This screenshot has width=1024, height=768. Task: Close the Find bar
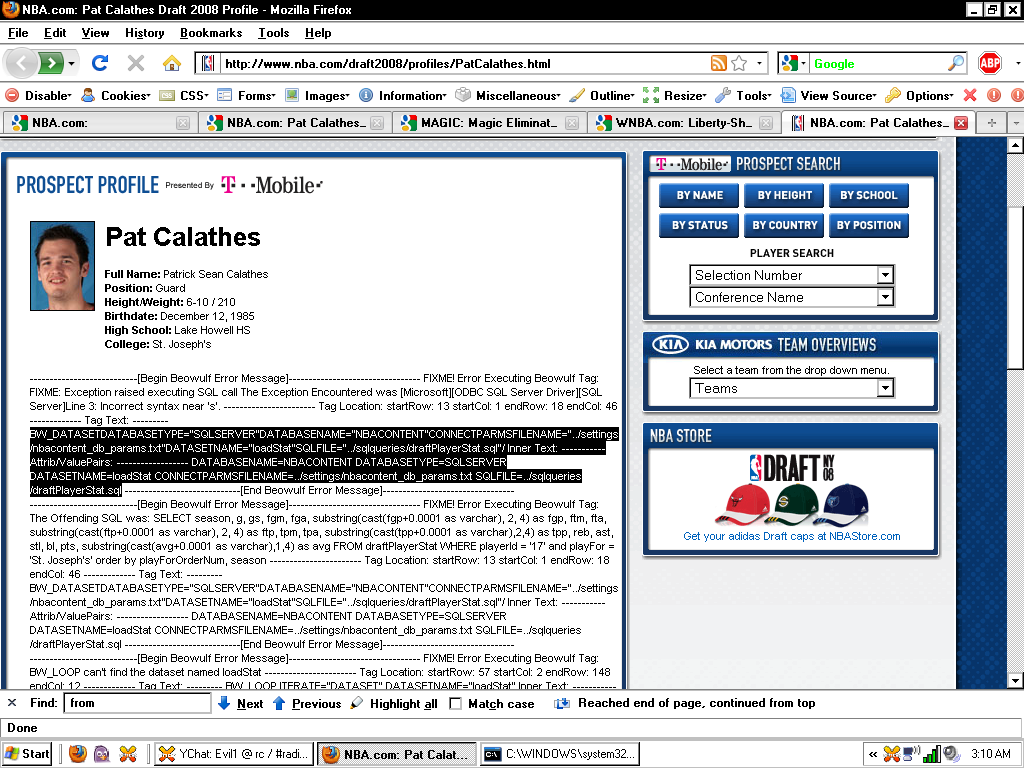pos(12,703)
